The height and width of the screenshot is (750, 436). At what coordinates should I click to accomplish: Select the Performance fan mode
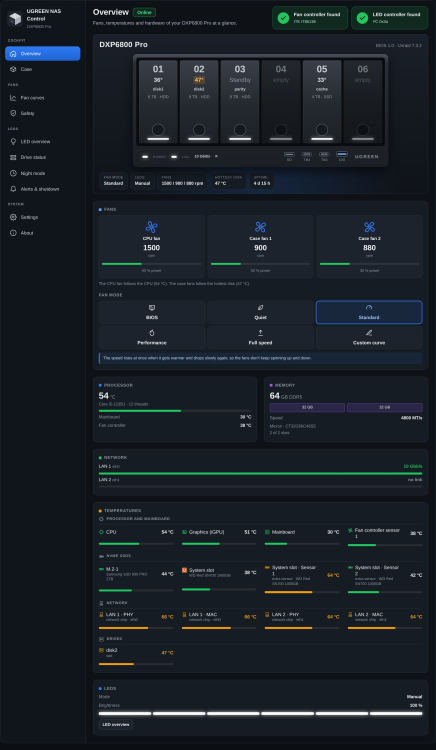tap(152, 338)
